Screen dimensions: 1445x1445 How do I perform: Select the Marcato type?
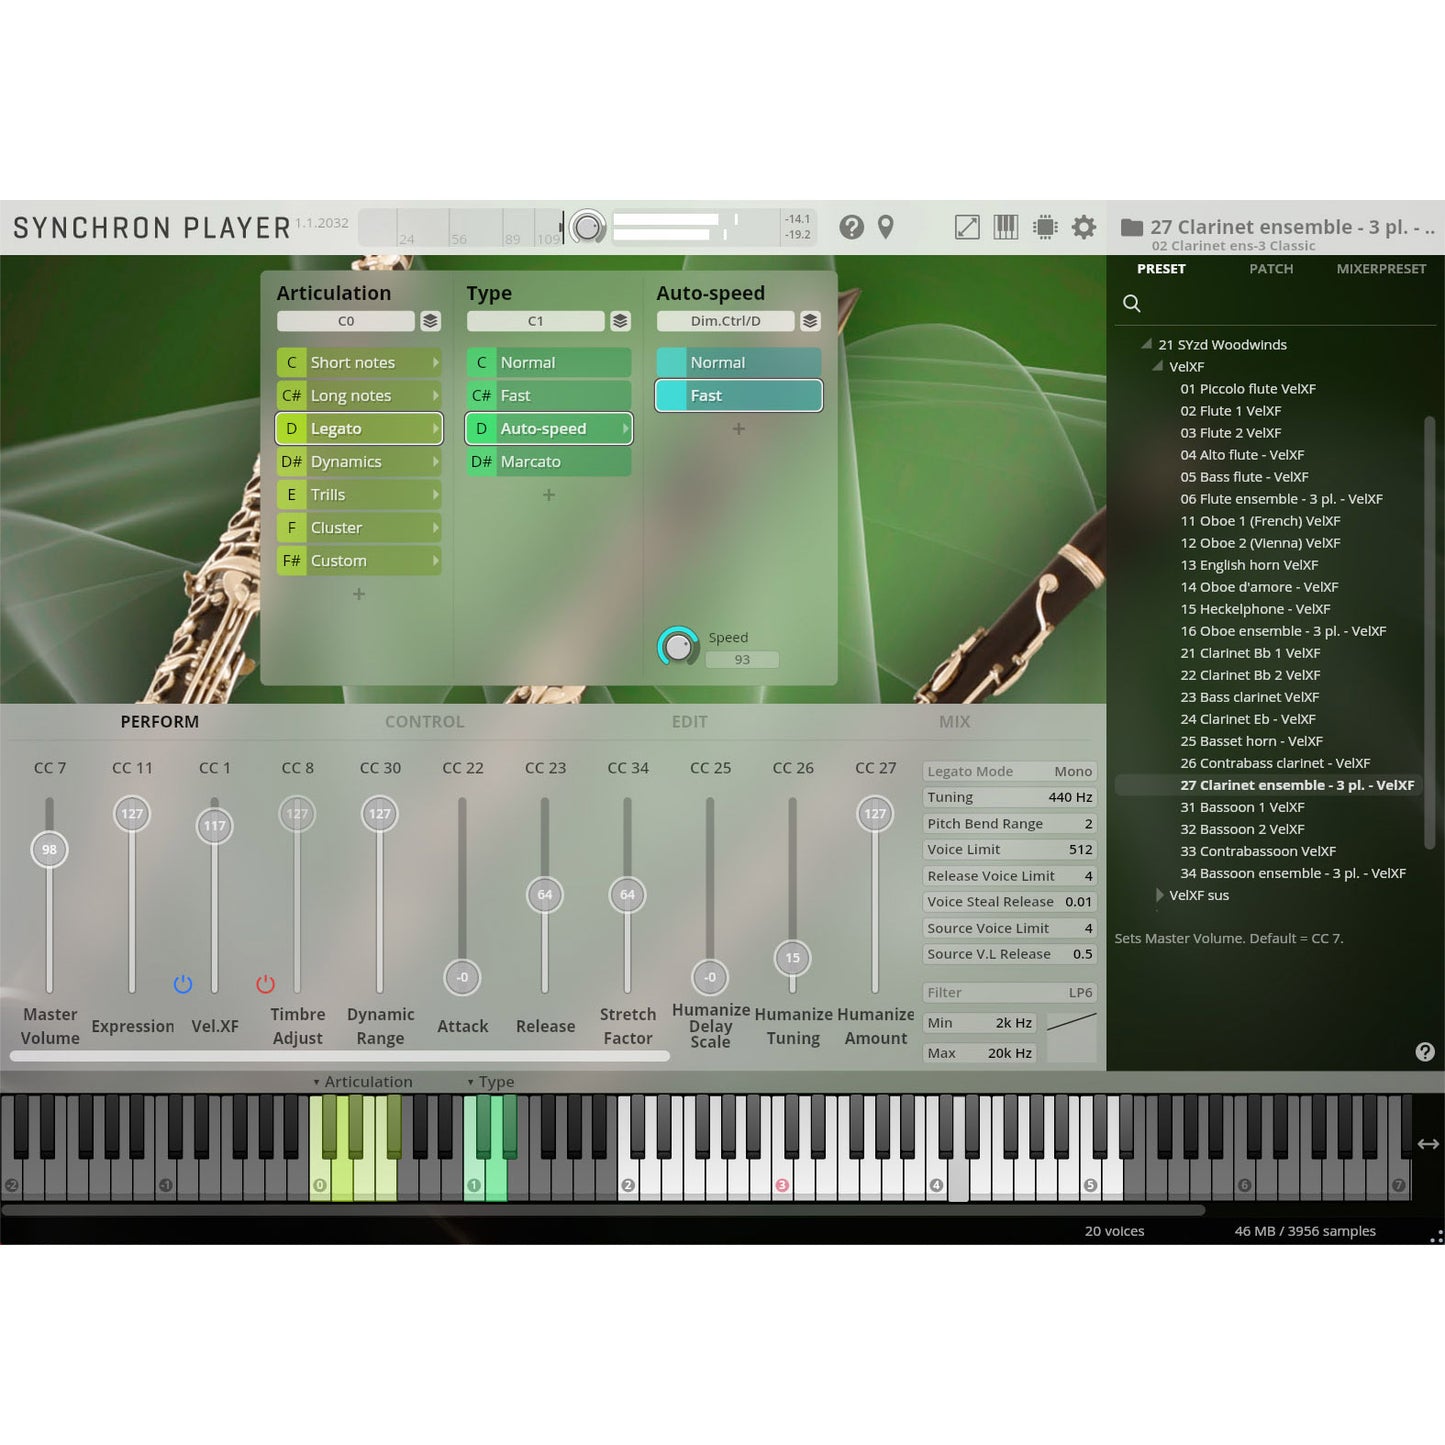tap(548, 462)
